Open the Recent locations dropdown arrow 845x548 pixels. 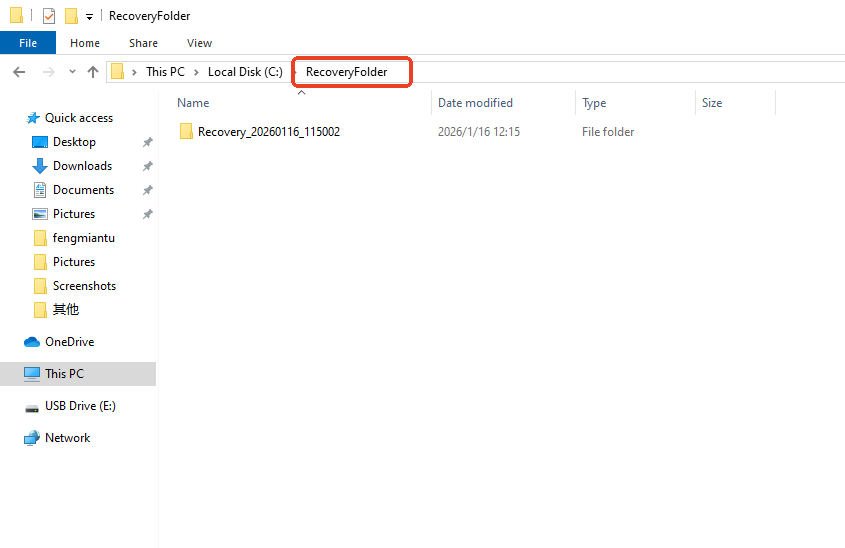point(72,72)
